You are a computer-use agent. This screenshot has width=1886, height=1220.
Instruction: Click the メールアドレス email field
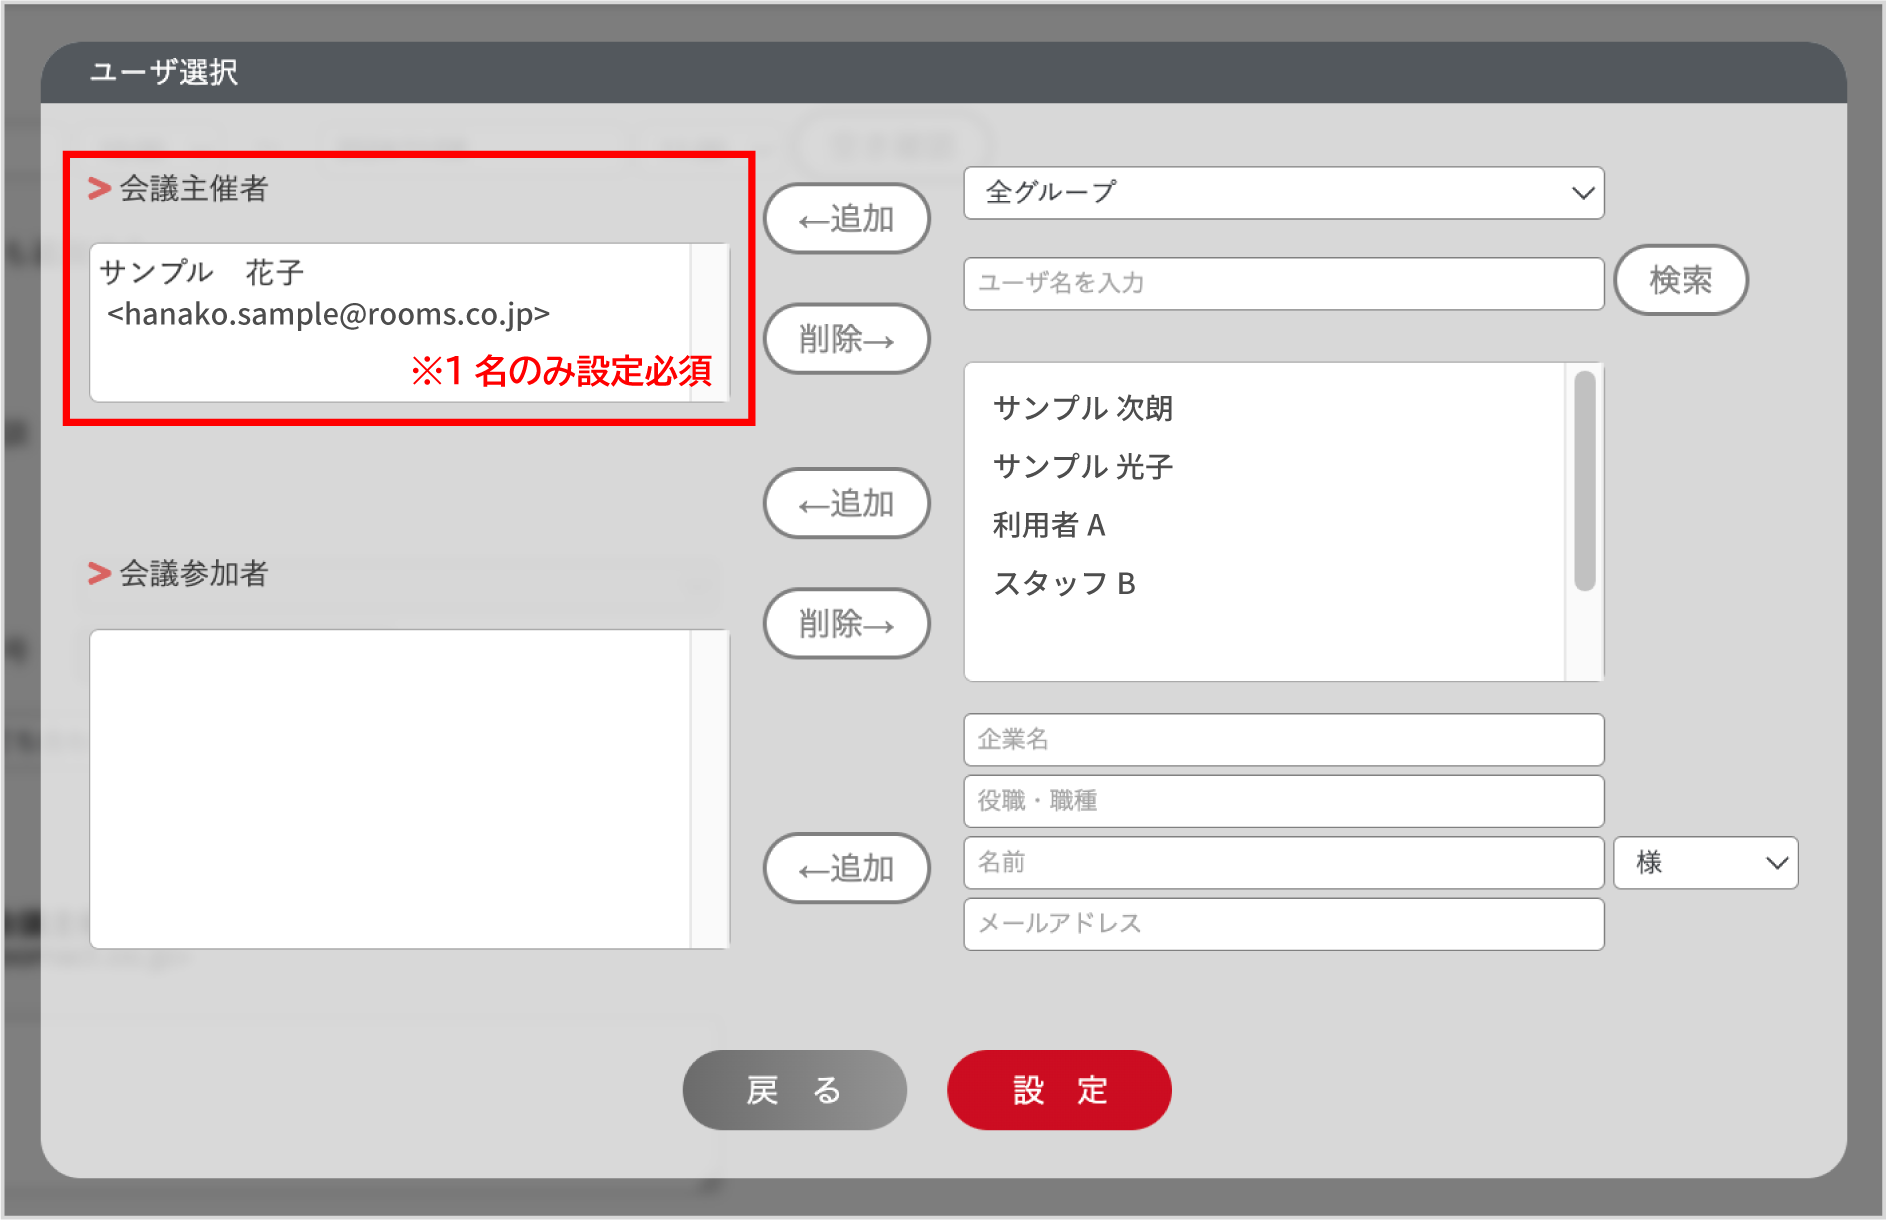[x=1283, y=923]
